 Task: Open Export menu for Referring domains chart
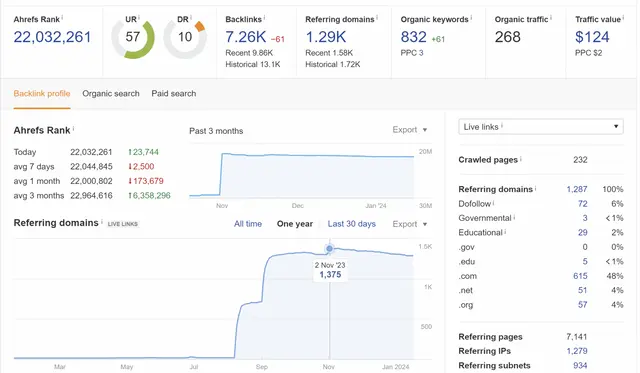tap(410, 224)
